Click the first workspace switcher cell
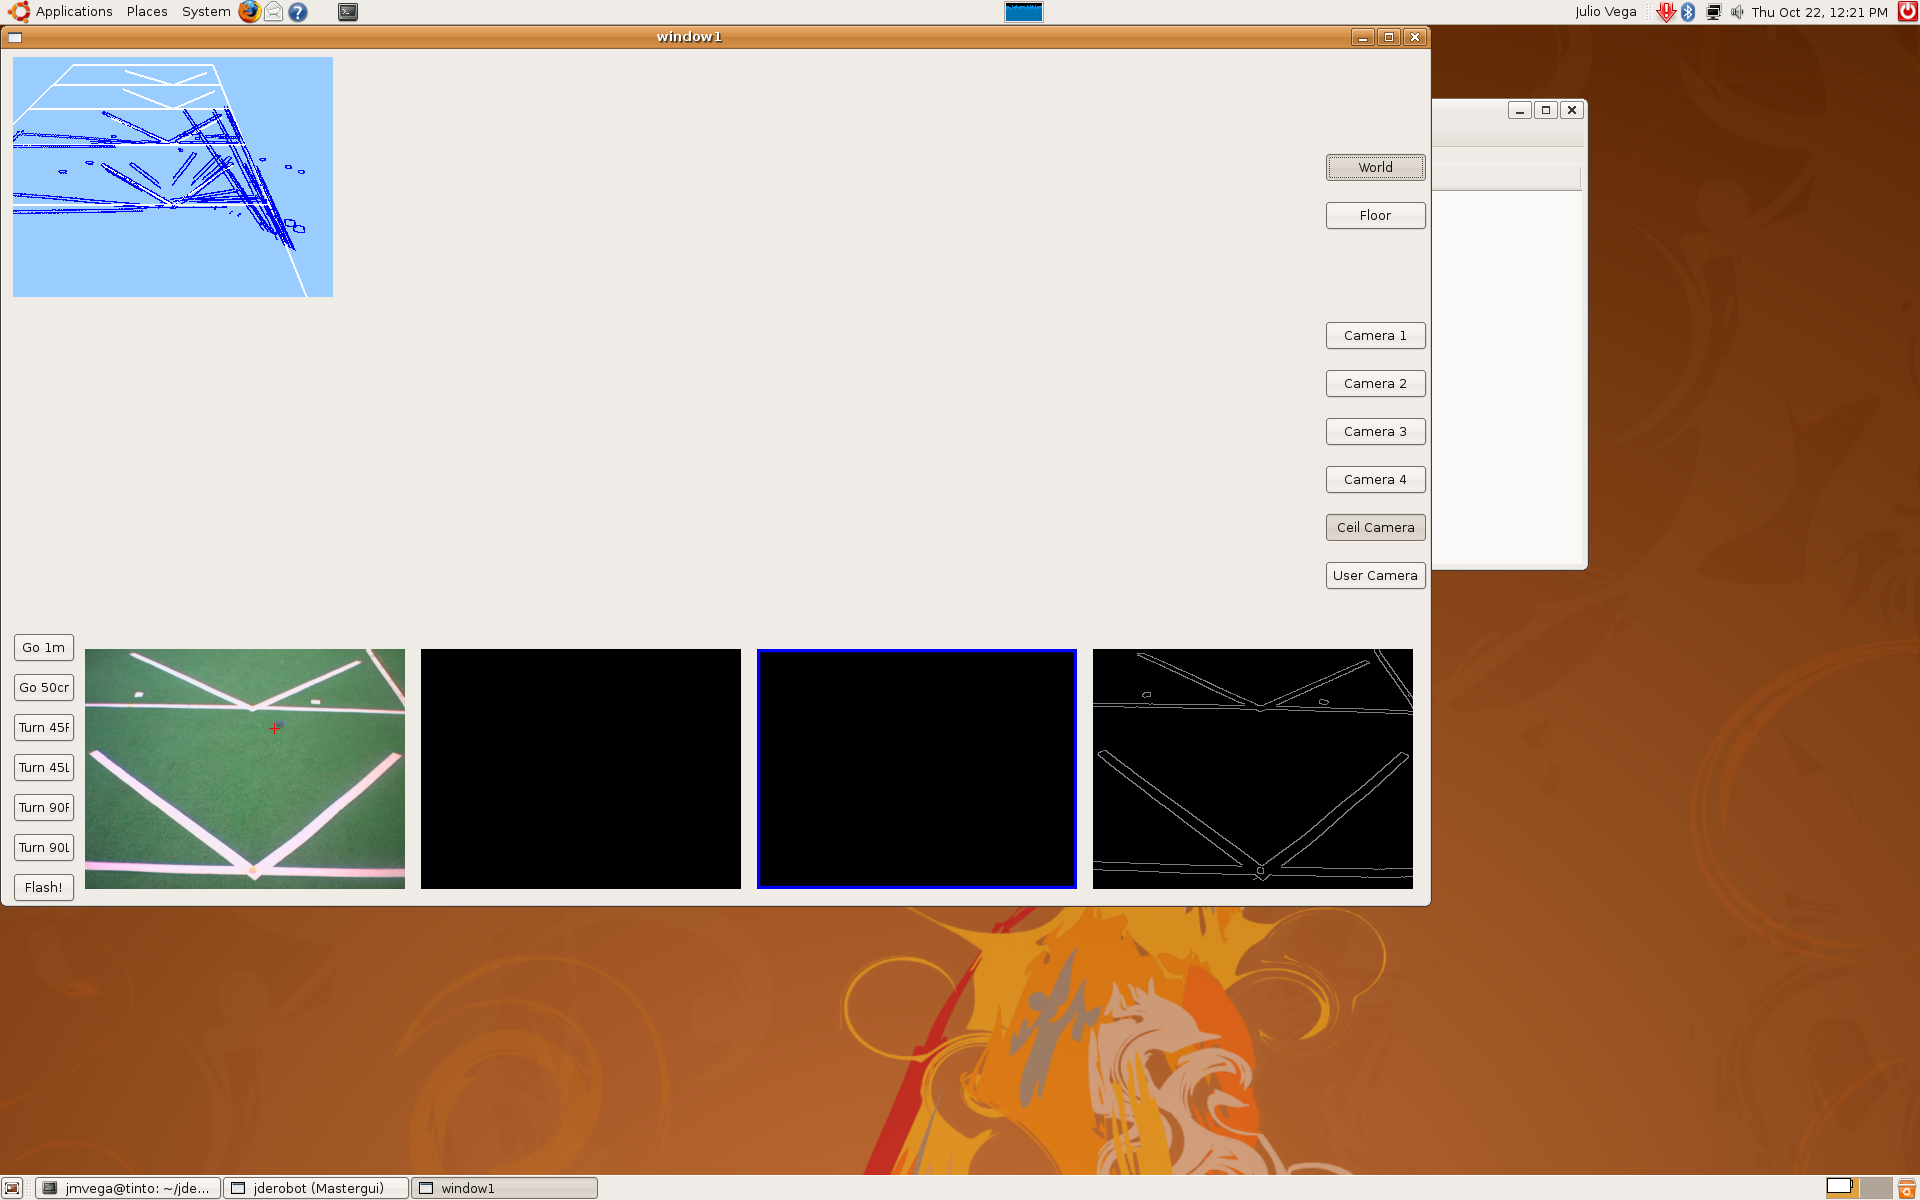This screenshot has width=1920, height=1200. pos(1841,1187)
